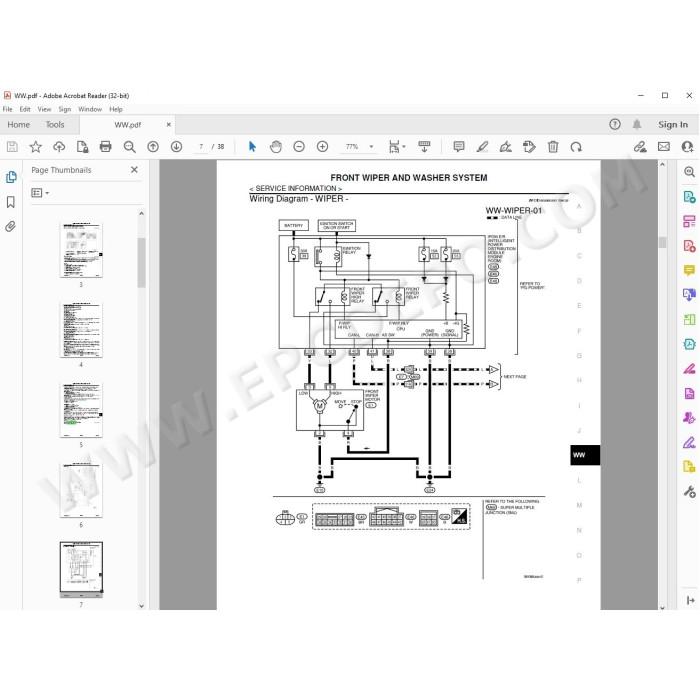Open the Help menu
The width and height of the screenshot is (700, 700).
pyautogui.click(x=116, y=109)
